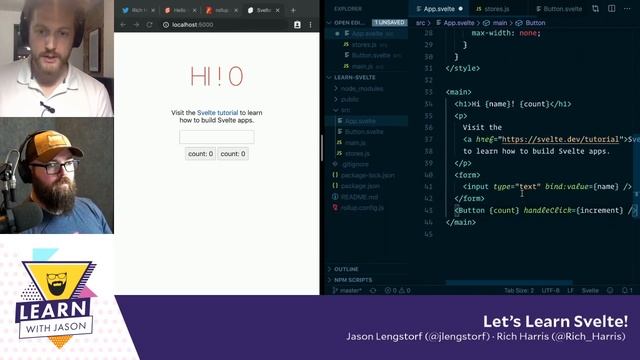The image size is (640, 360).
Task: Change the Tab Size: 2 setting
Action: pyautogui.click(x=519, y=291)
